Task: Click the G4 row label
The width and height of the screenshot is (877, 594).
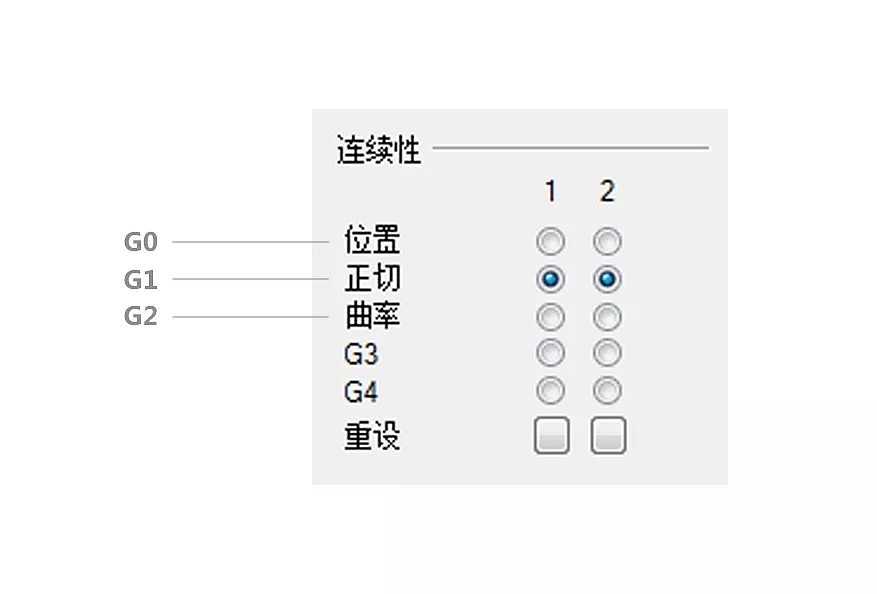Action: (361, 391)
